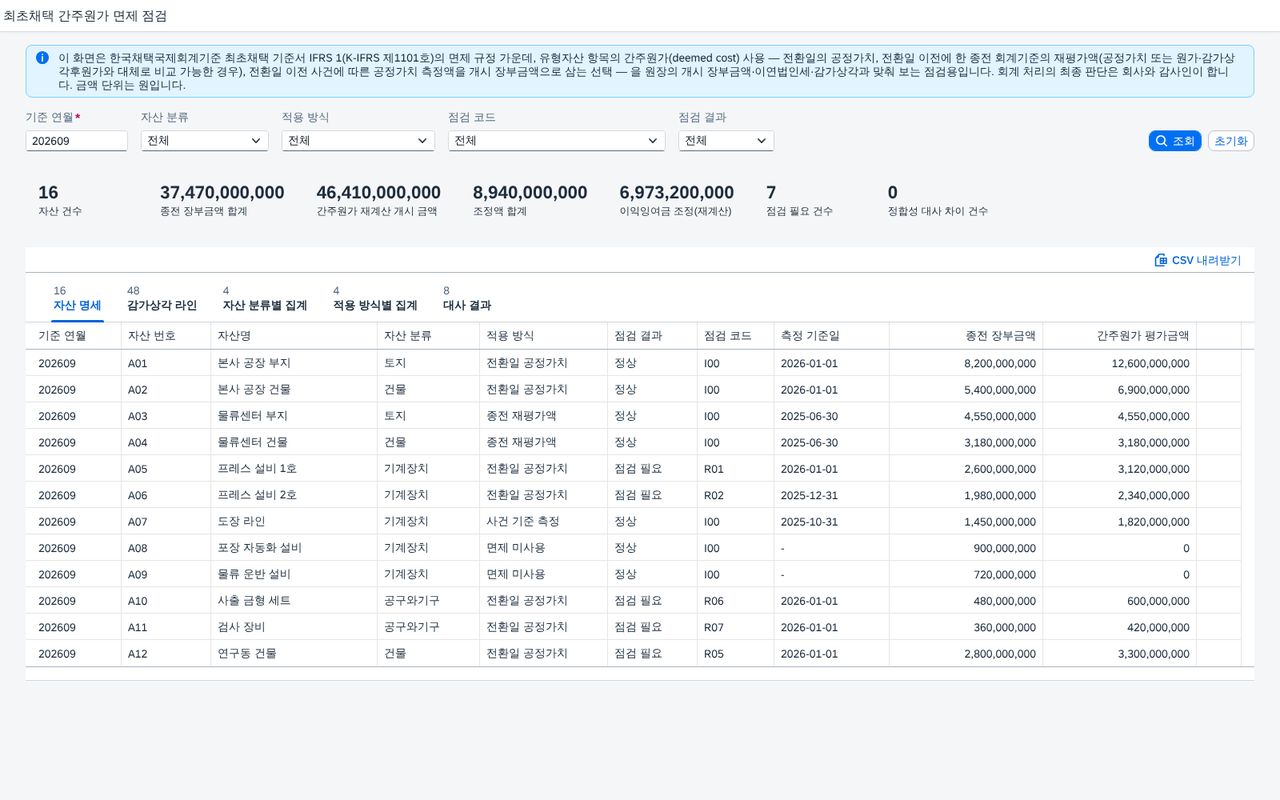Click the info icon in the blue notice

click(42, 58)
